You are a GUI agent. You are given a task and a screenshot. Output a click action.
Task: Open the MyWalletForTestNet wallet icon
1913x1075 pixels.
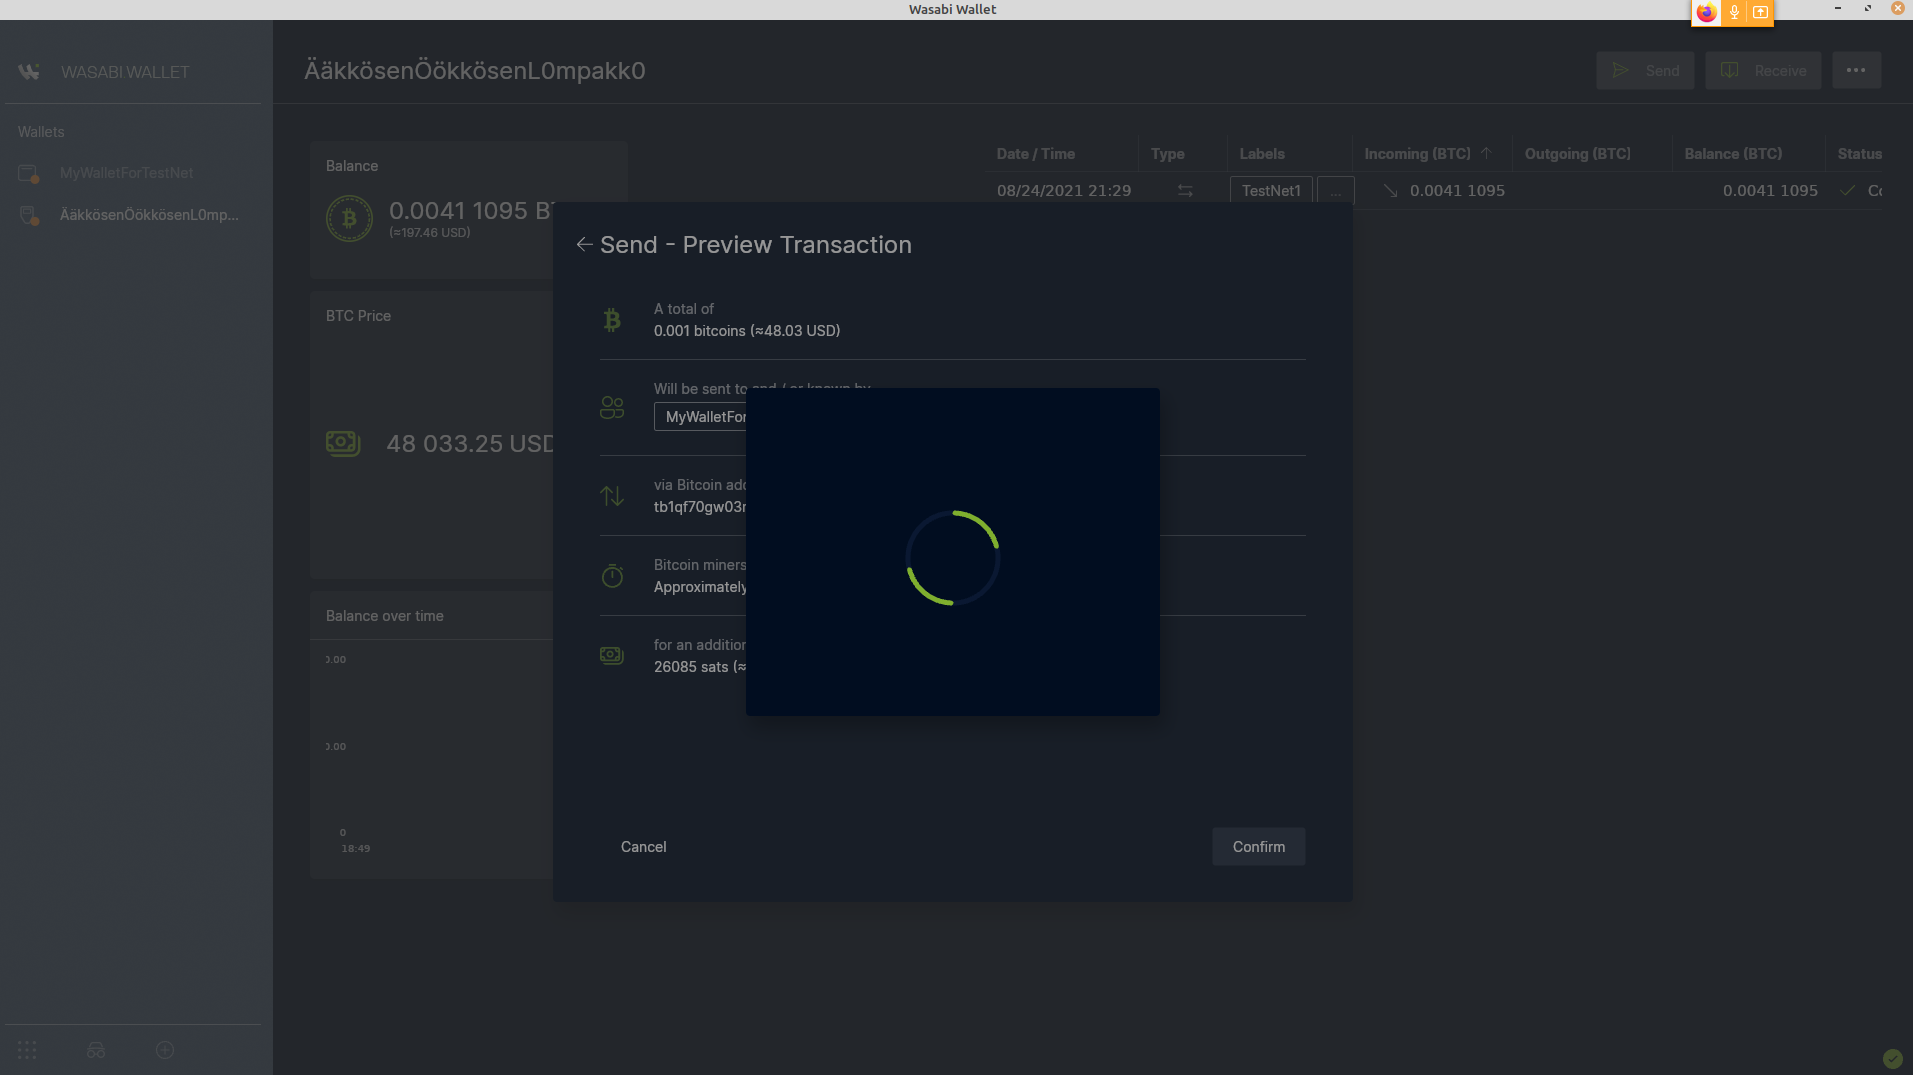pos(29,174)
